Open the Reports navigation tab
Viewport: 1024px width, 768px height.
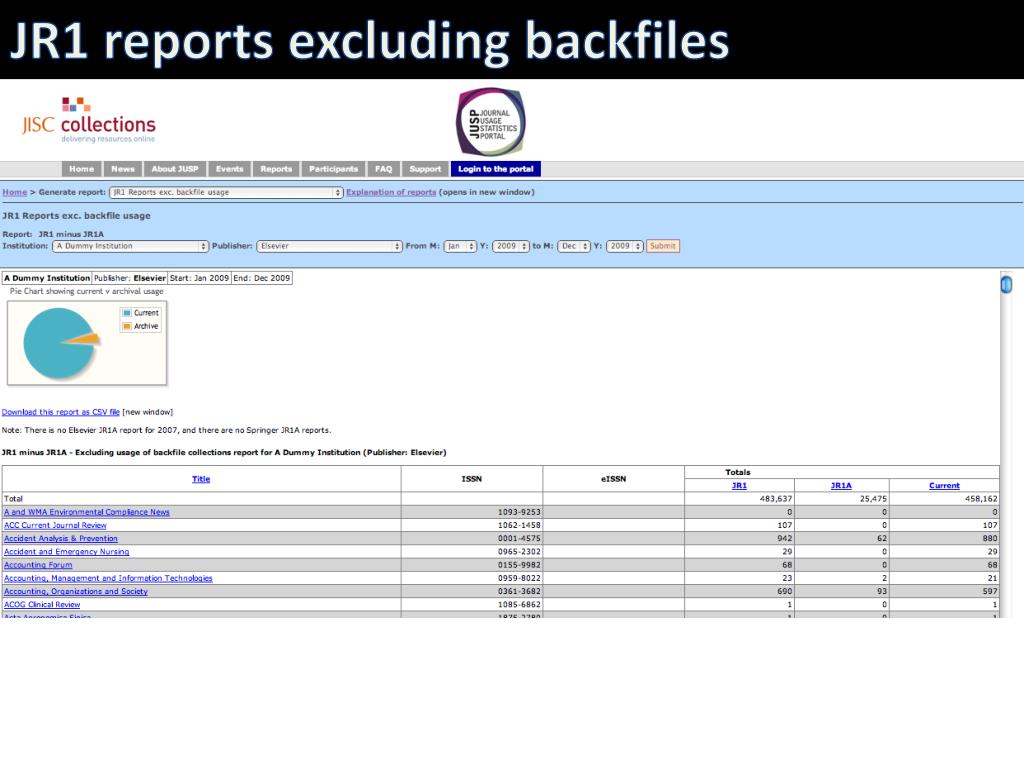click(x=276, y=169)
